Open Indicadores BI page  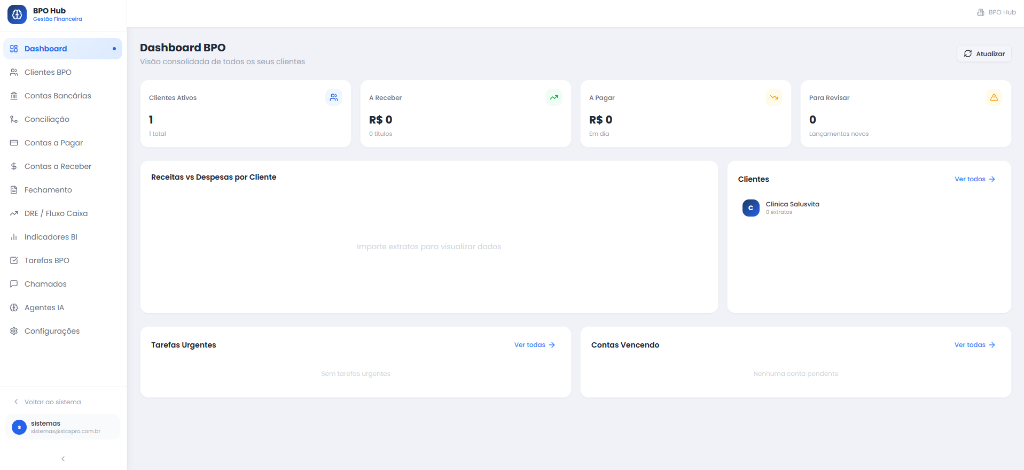[63, 237]
